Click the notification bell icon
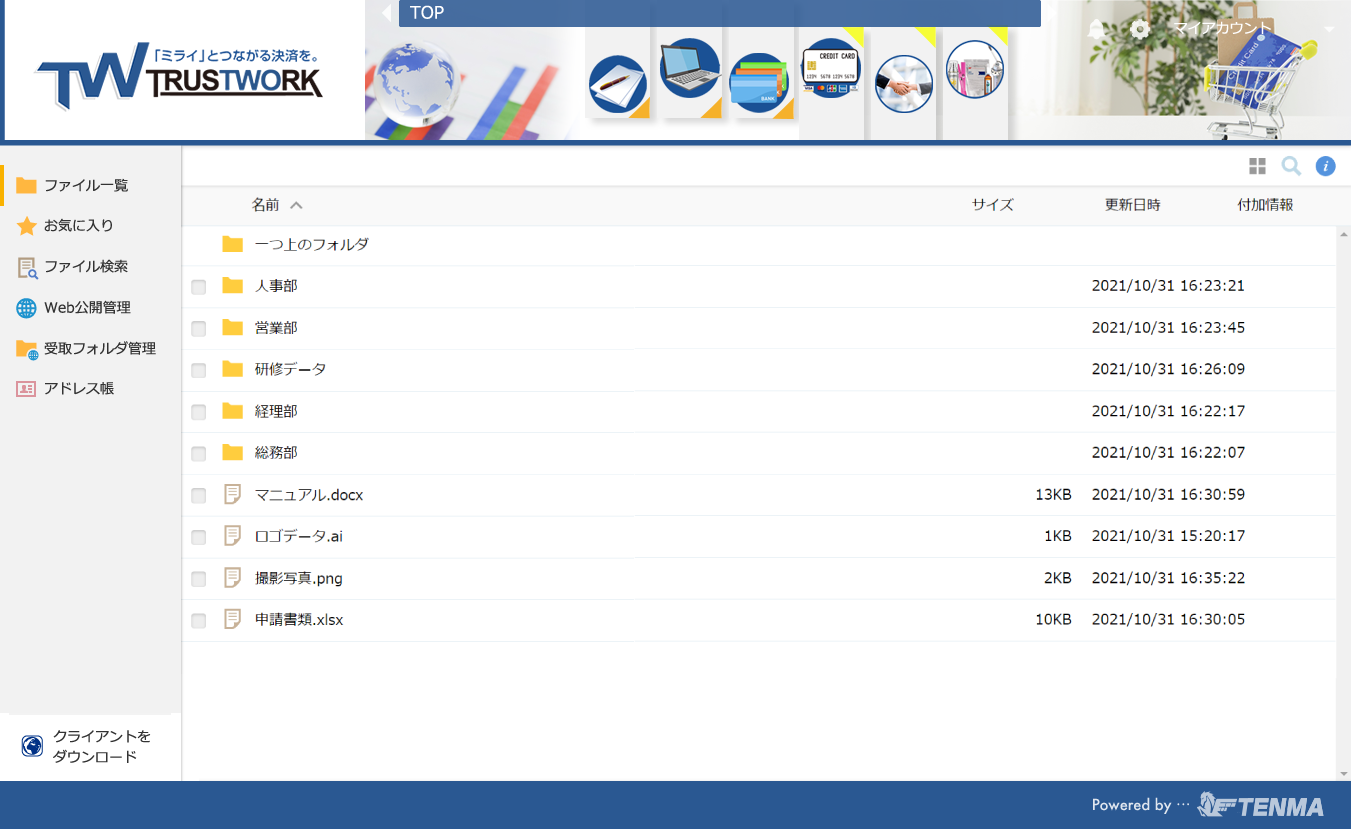This screenshot has height=829, width=1351. point(1097,29)
